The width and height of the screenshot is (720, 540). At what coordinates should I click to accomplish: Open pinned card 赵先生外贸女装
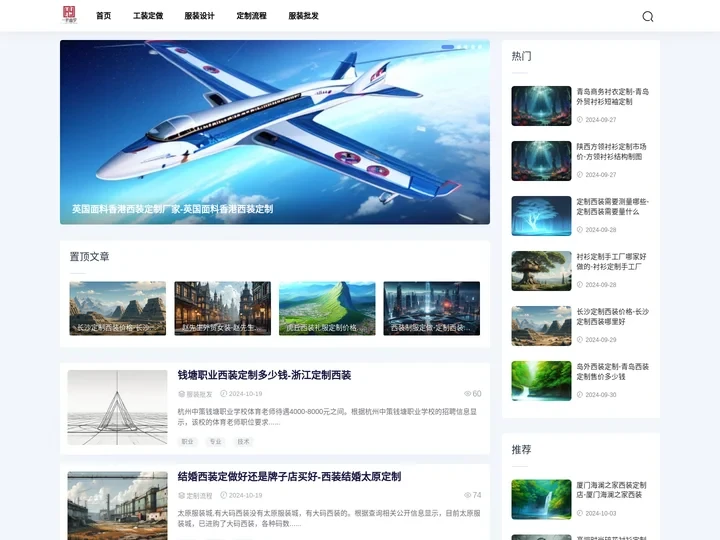(x=222, y=308)
